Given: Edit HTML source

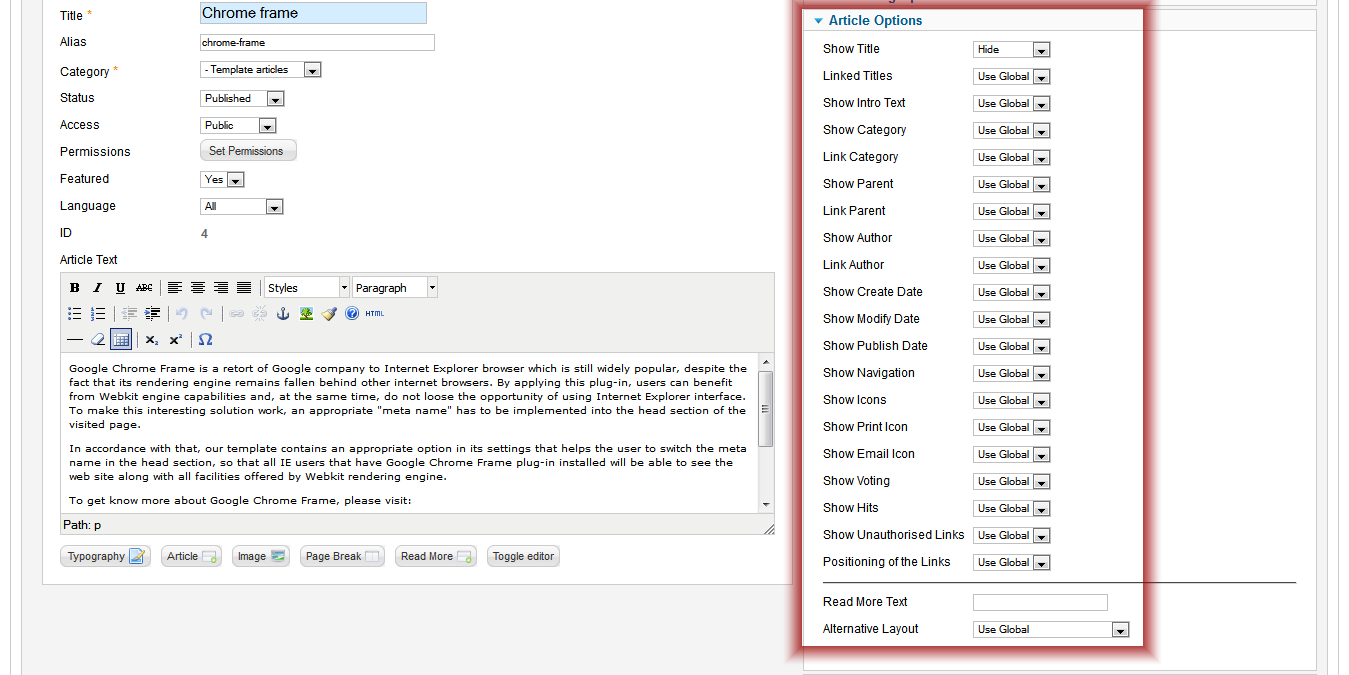Looking at the screenshot, I should point(375,314).
